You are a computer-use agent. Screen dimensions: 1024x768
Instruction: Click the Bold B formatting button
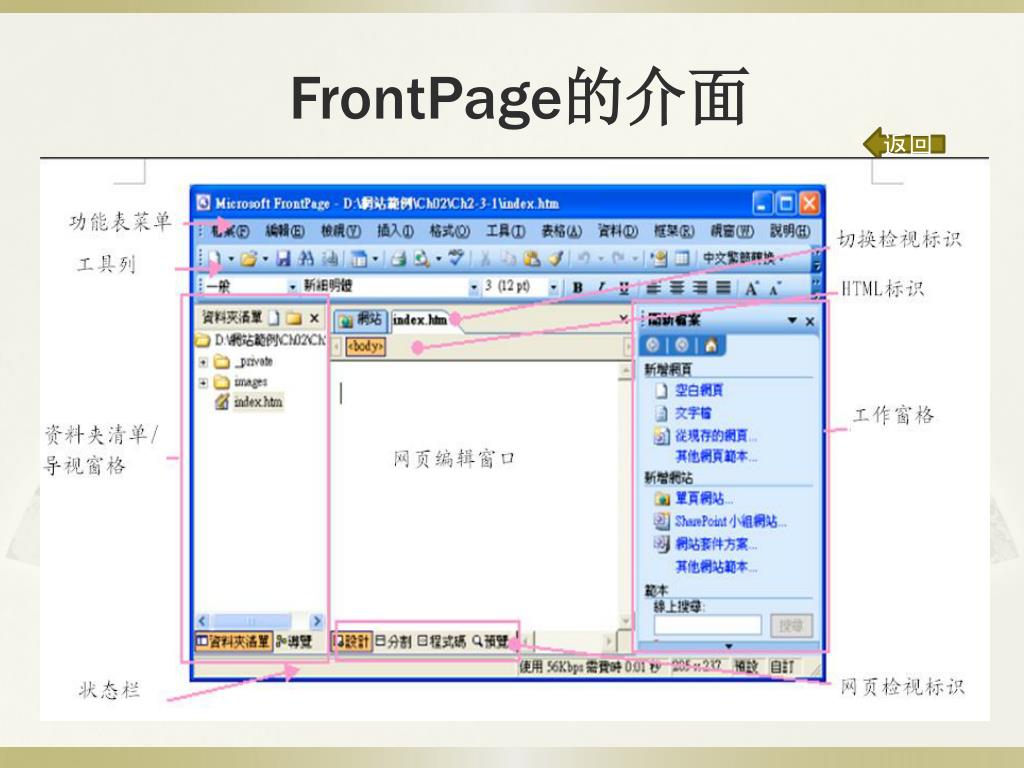(577, 287)
